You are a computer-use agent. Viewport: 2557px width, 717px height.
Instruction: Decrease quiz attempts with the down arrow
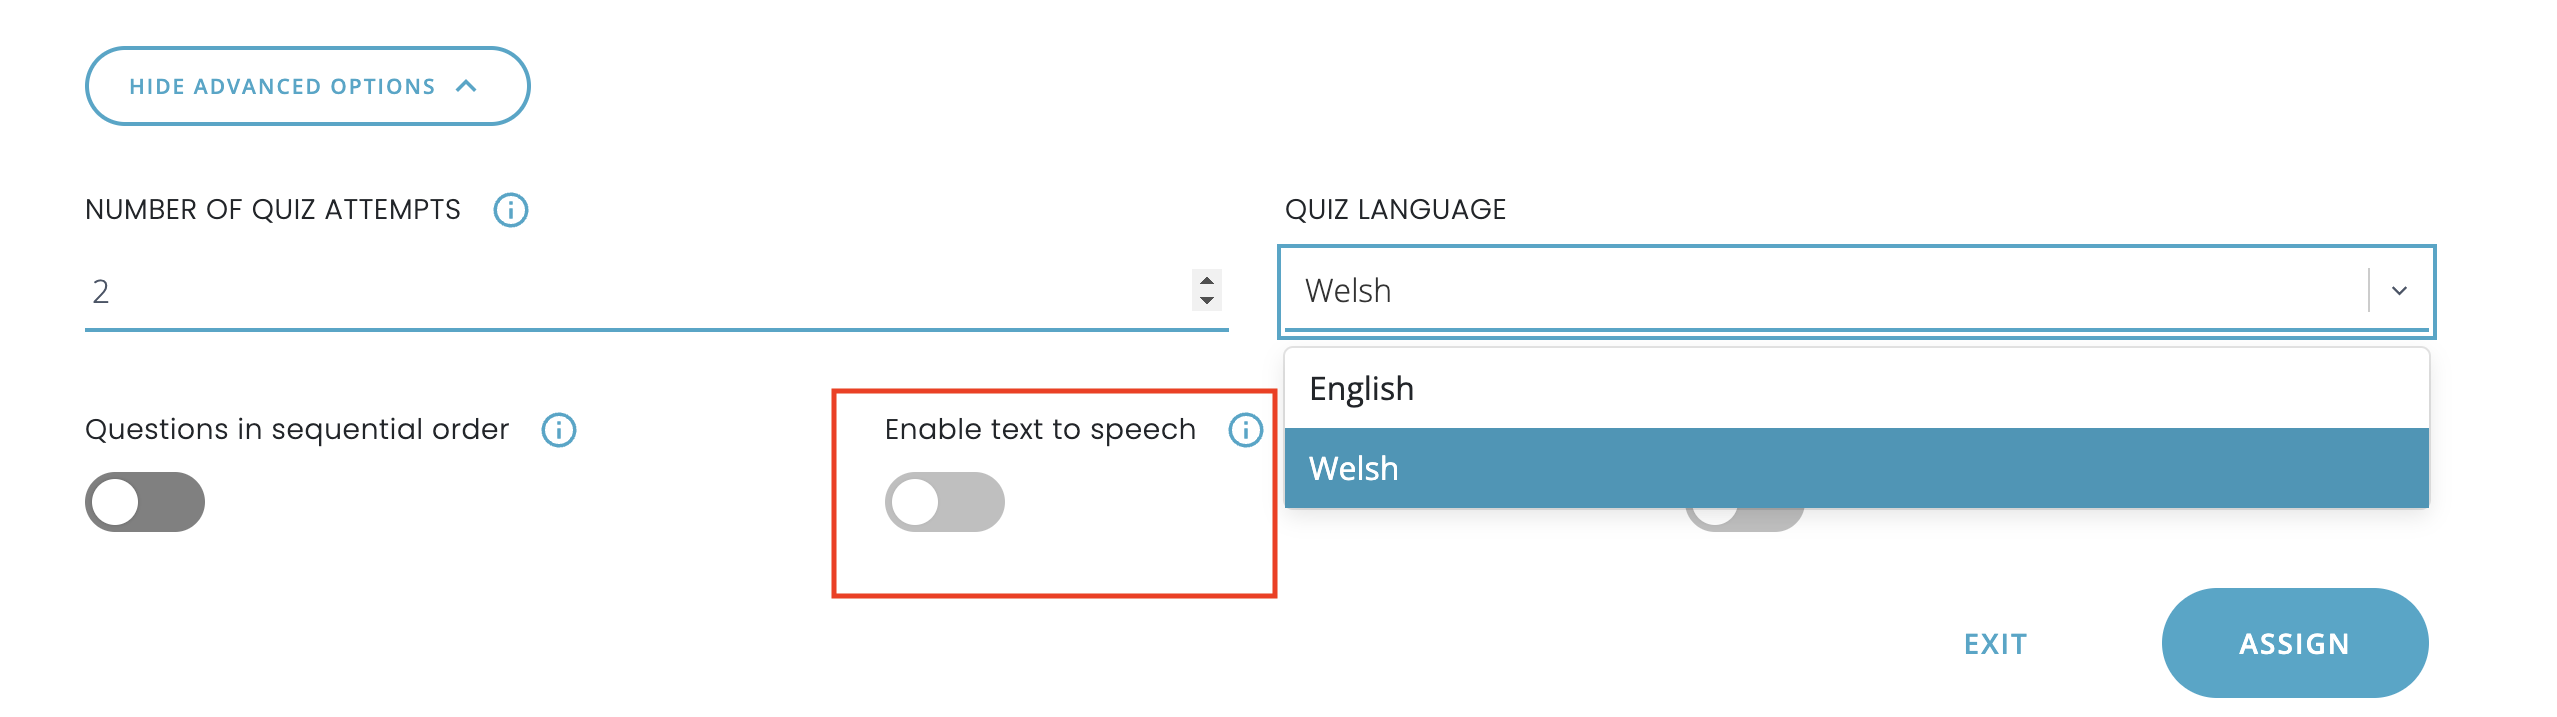[x=1207, y=300]
